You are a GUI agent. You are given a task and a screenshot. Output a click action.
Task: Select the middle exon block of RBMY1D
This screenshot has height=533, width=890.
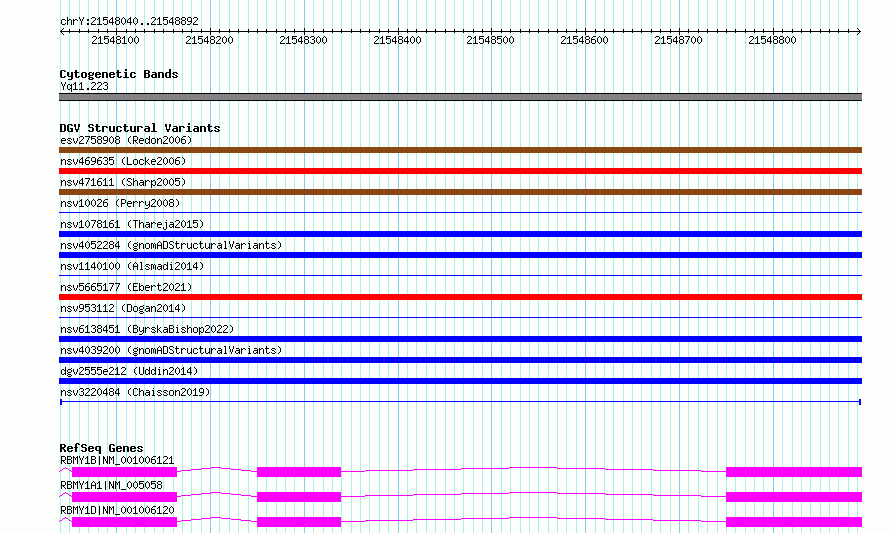pyautogui.click(x=299, y=522)
